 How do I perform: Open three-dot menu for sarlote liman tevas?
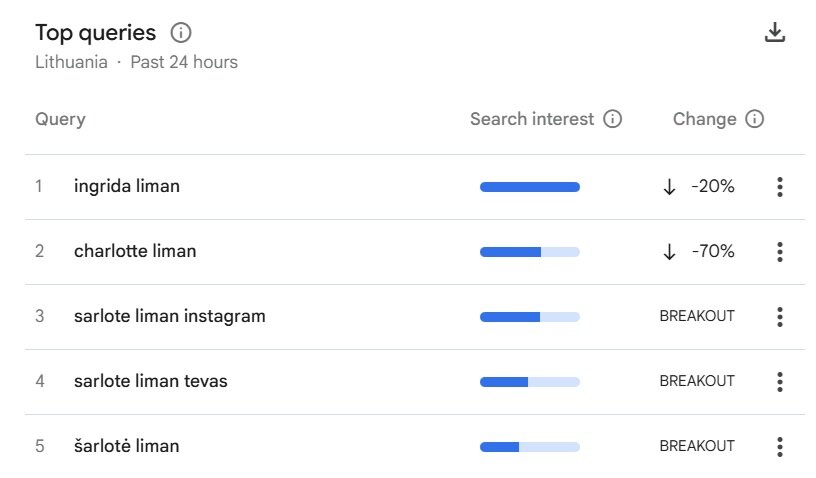tap(779, 382)
